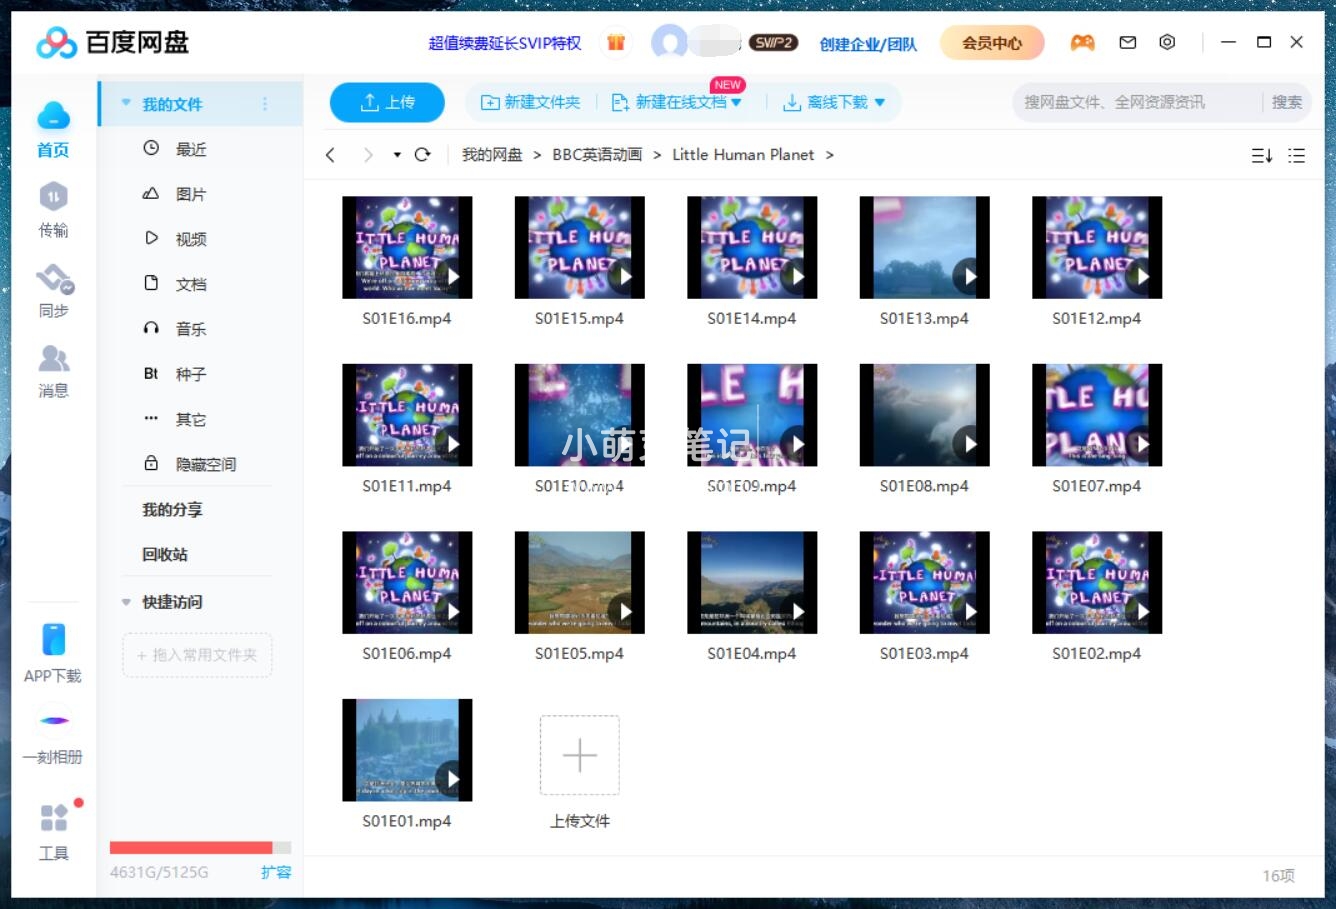The image size is (1336, 909).
Task: Open the game controller icon in title bar
Action: (x=1082, y=42)
